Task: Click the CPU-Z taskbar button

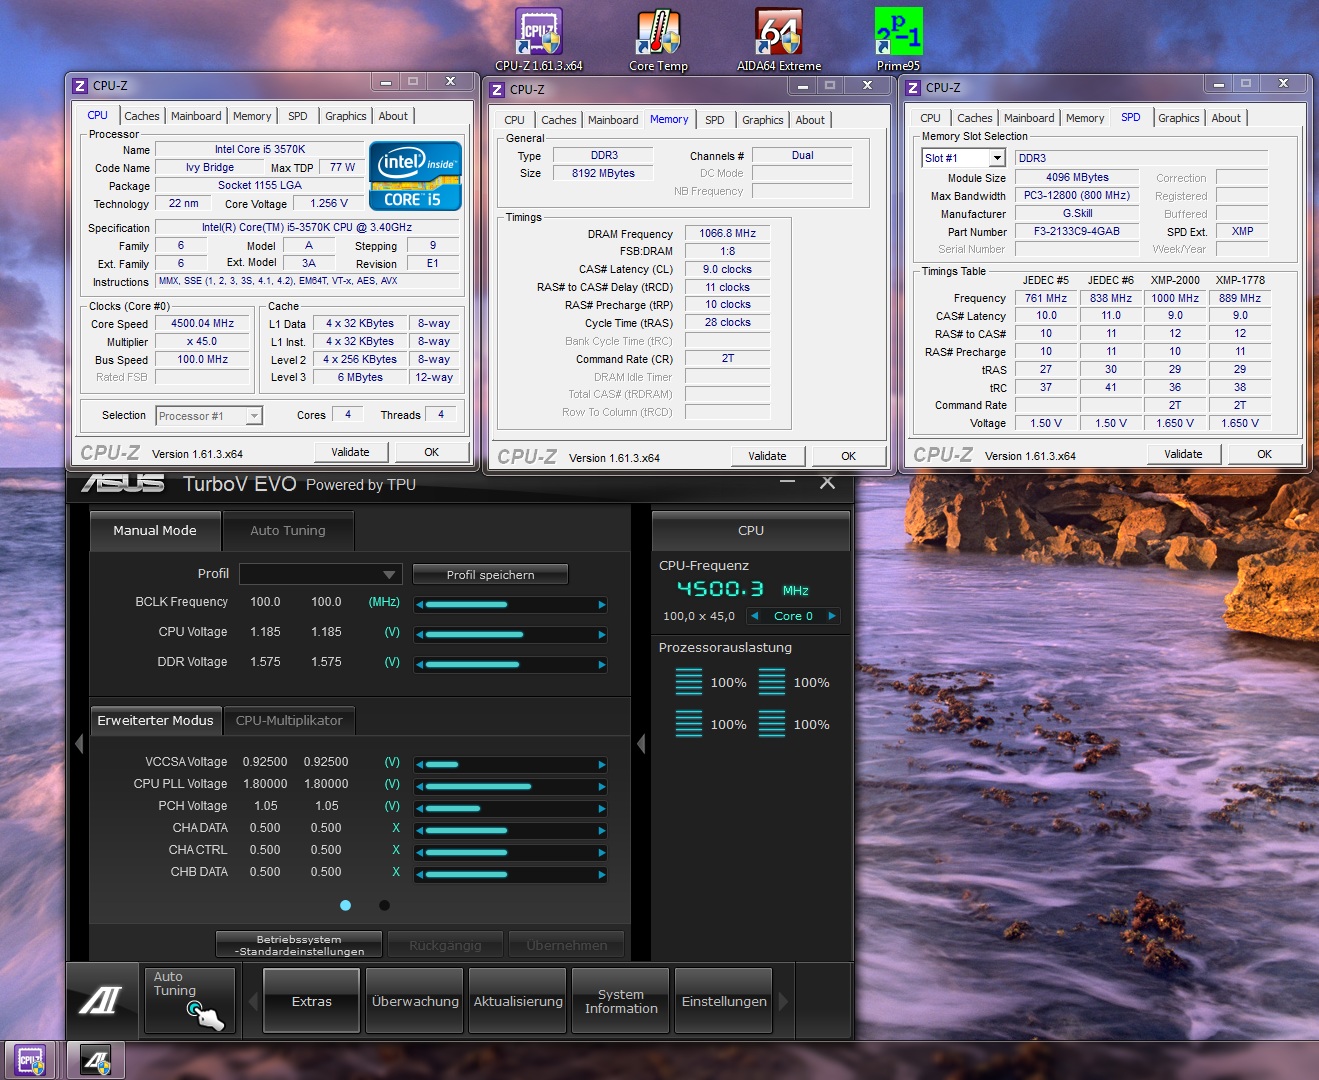Action: coord(30,1060)
